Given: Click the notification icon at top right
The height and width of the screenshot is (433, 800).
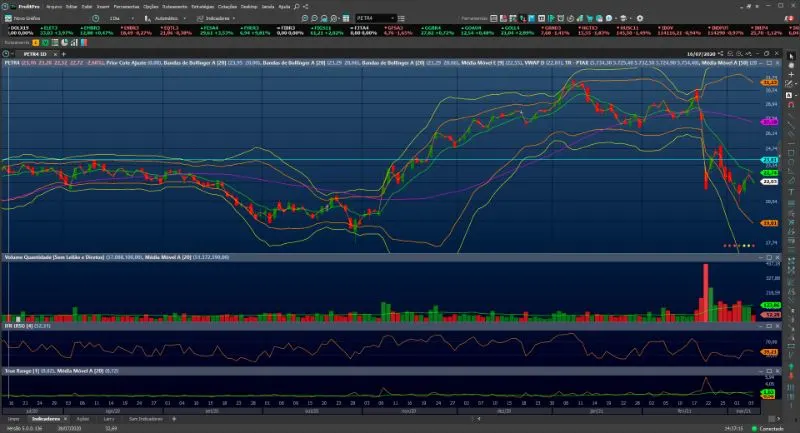Looking at the screenshot, I should point(790,18).
